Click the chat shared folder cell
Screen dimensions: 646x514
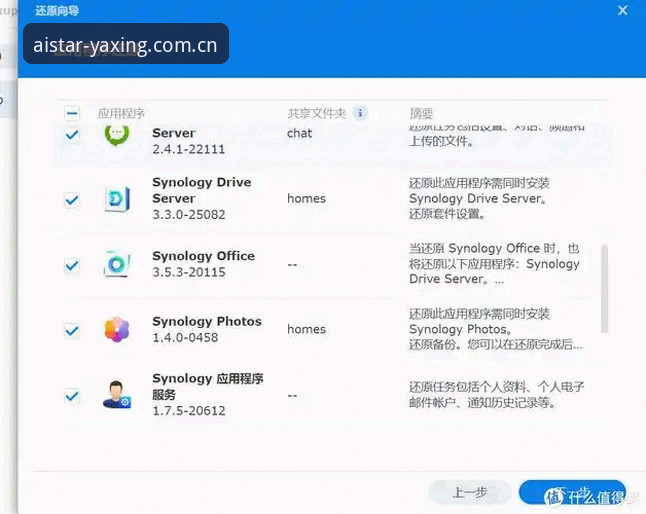point(300,133)
